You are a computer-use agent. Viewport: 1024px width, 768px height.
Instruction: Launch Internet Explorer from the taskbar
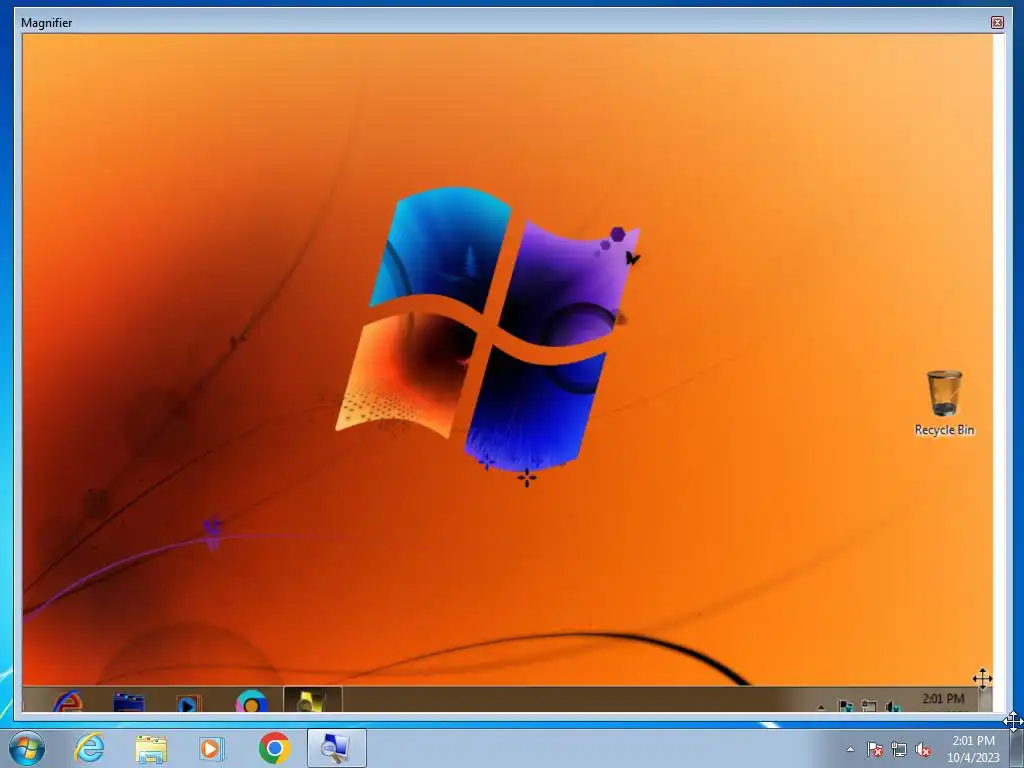tap(89, 748)
